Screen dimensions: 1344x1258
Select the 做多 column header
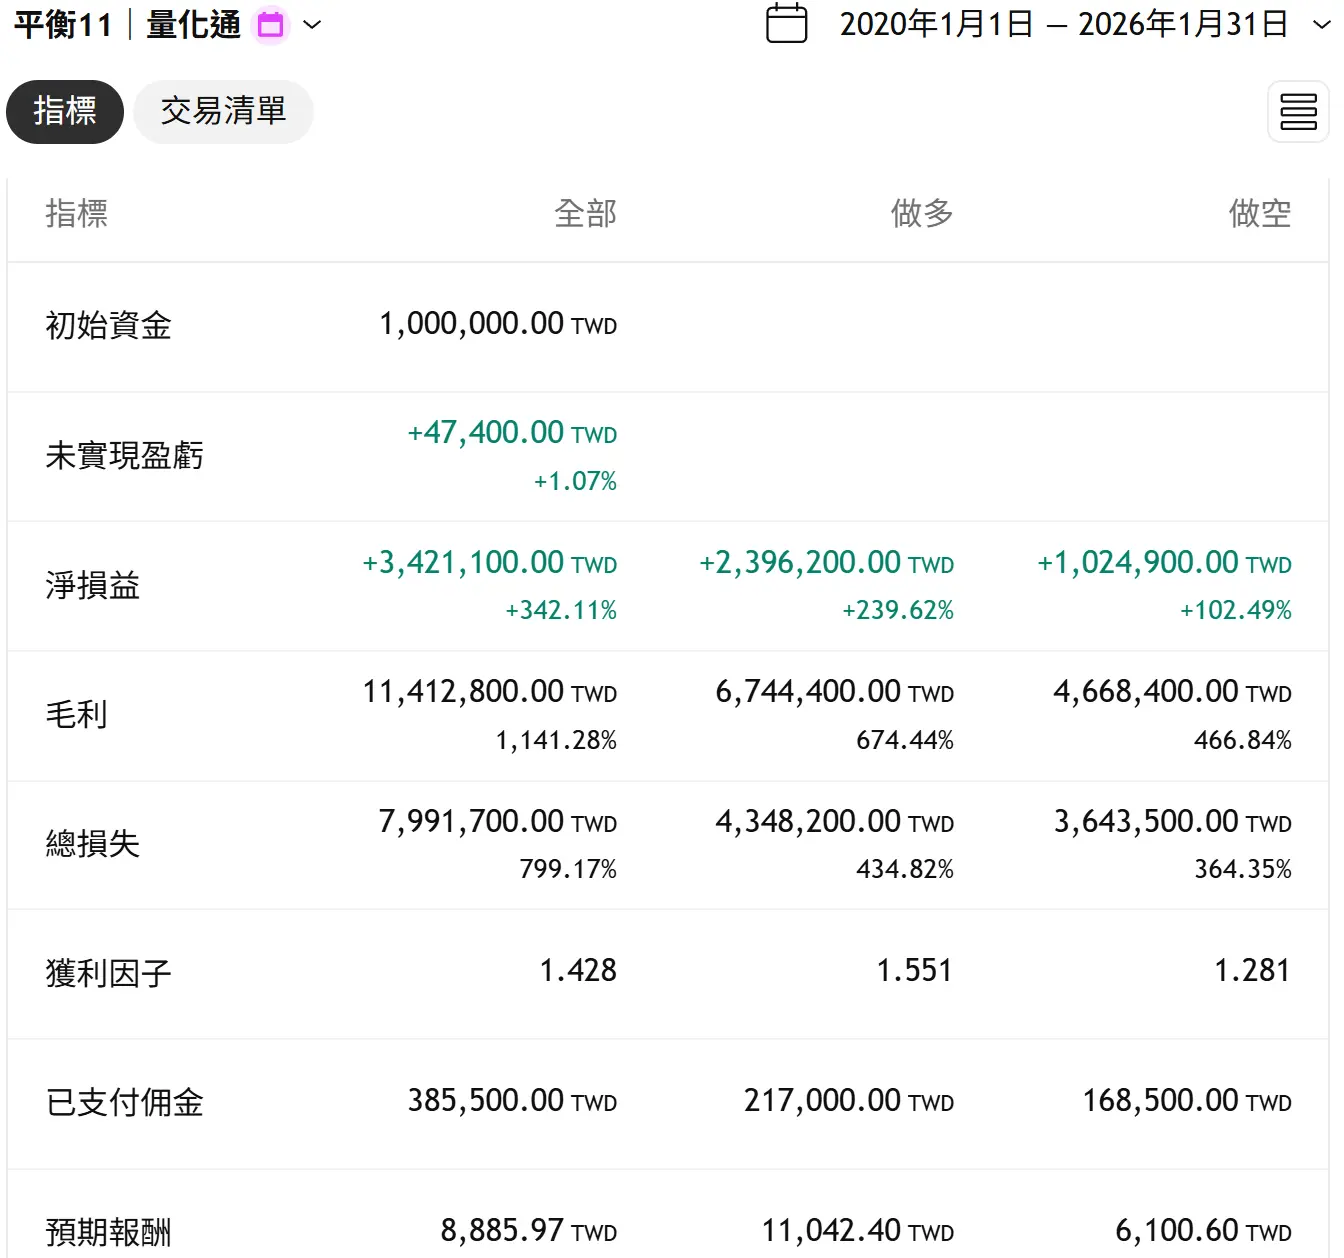coord(921,213)
